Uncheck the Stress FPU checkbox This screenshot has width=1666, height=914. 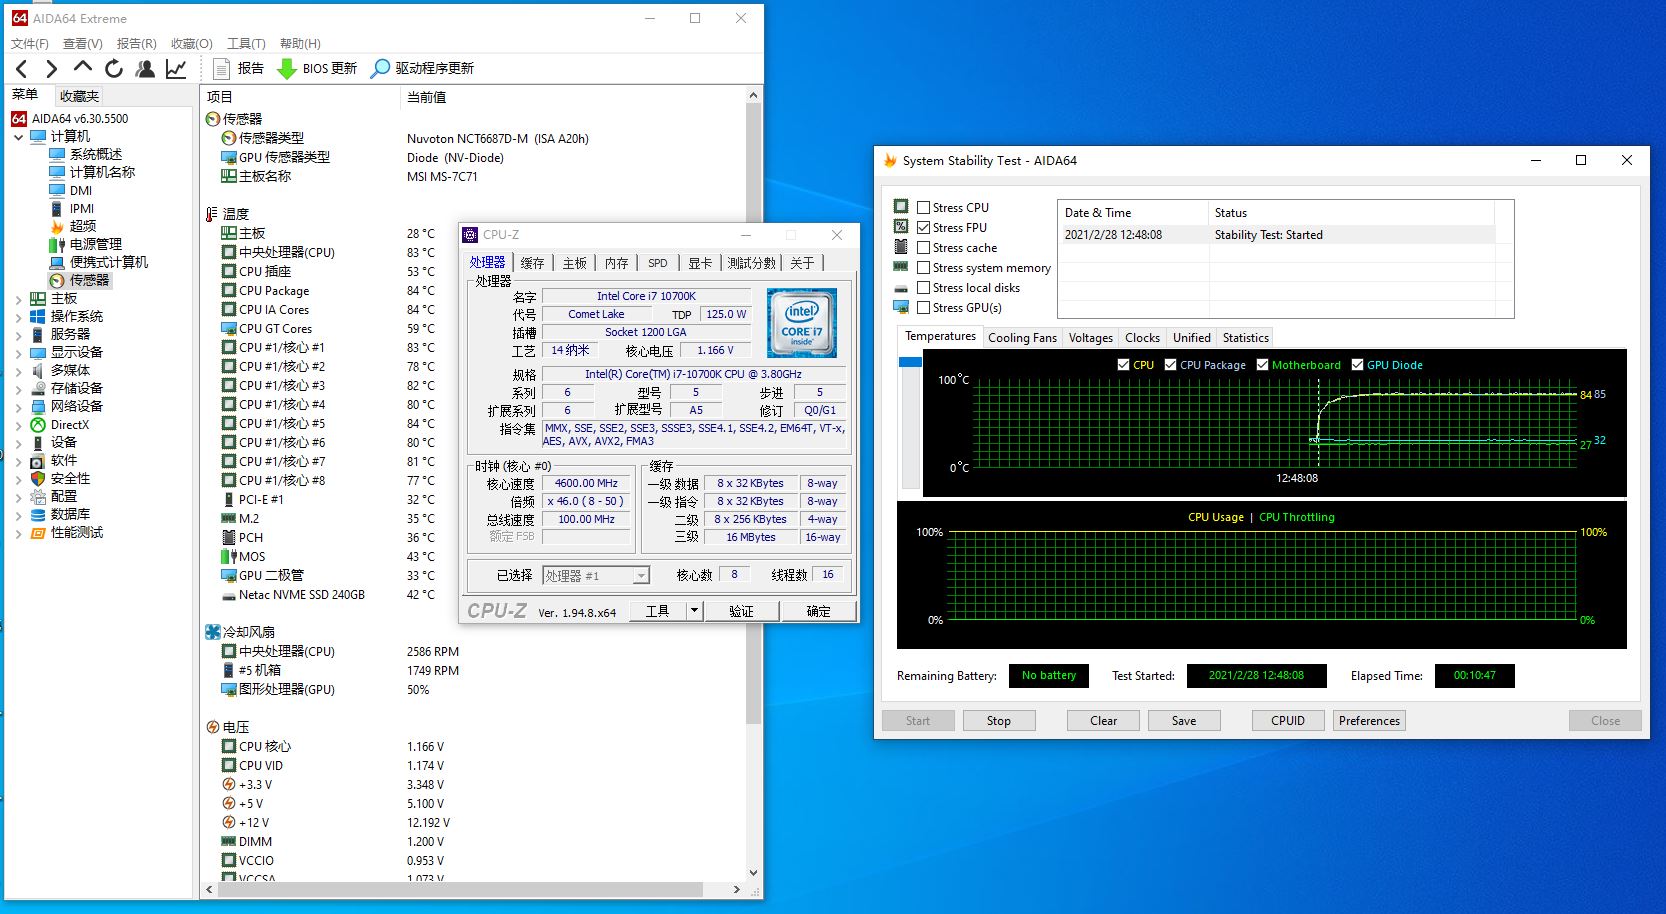(x=924, y=228)
